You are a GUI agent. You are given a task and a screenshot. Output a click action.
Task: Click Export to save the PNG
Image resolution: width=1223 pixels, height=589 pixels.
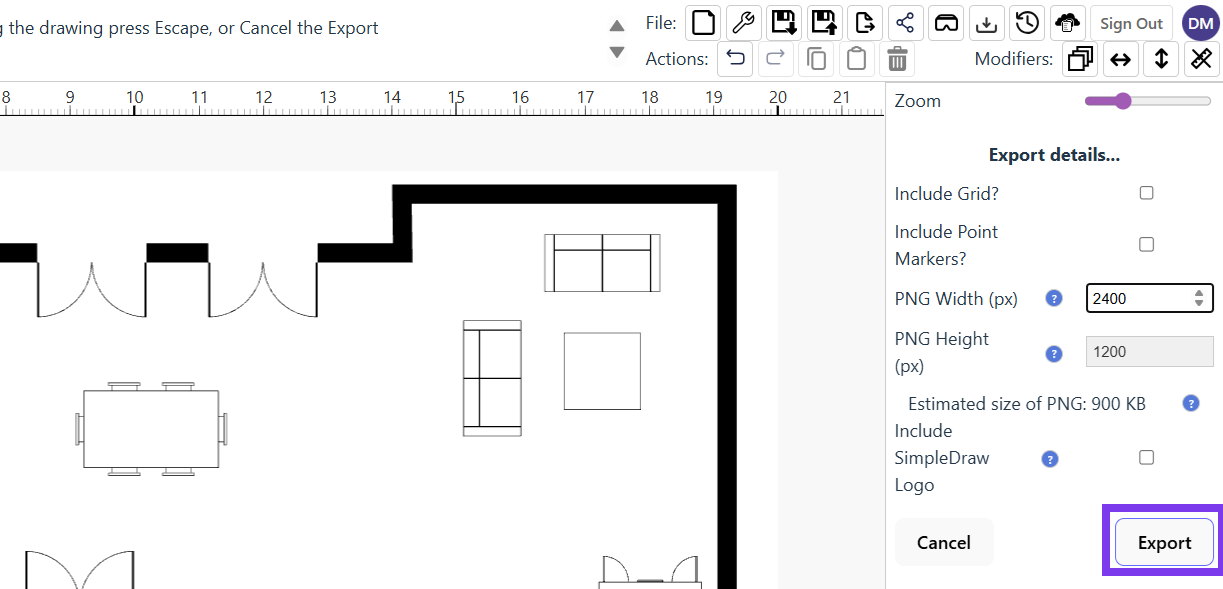point(1164,542)
